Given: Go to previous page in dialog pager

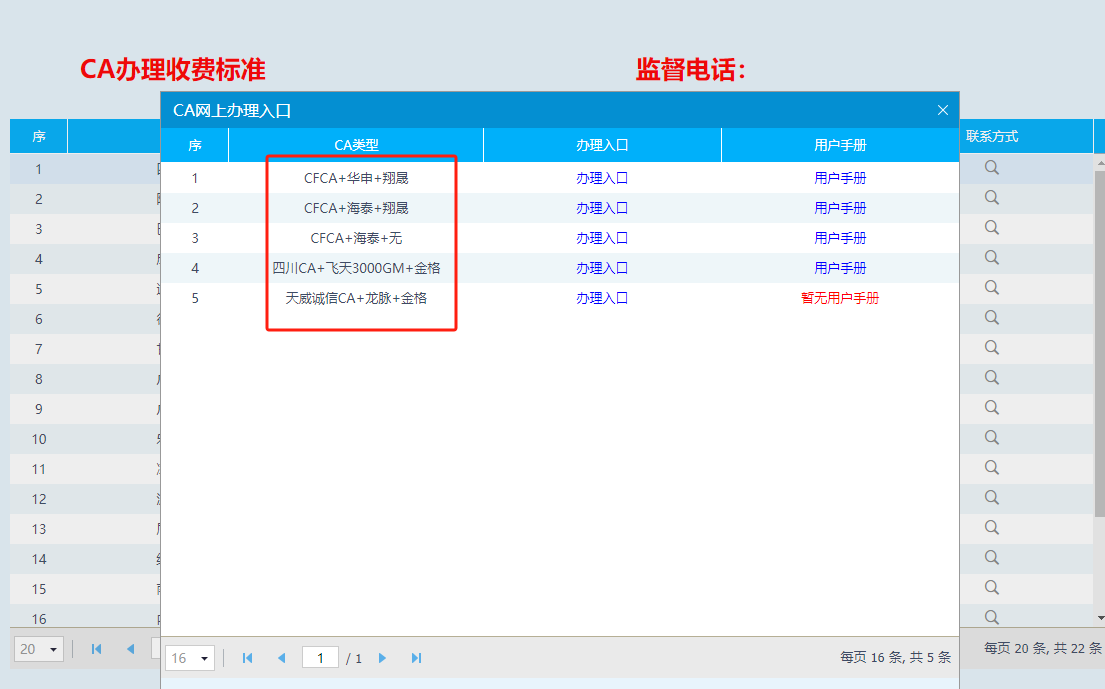Looking at the screenshot, I should point(281,658).
